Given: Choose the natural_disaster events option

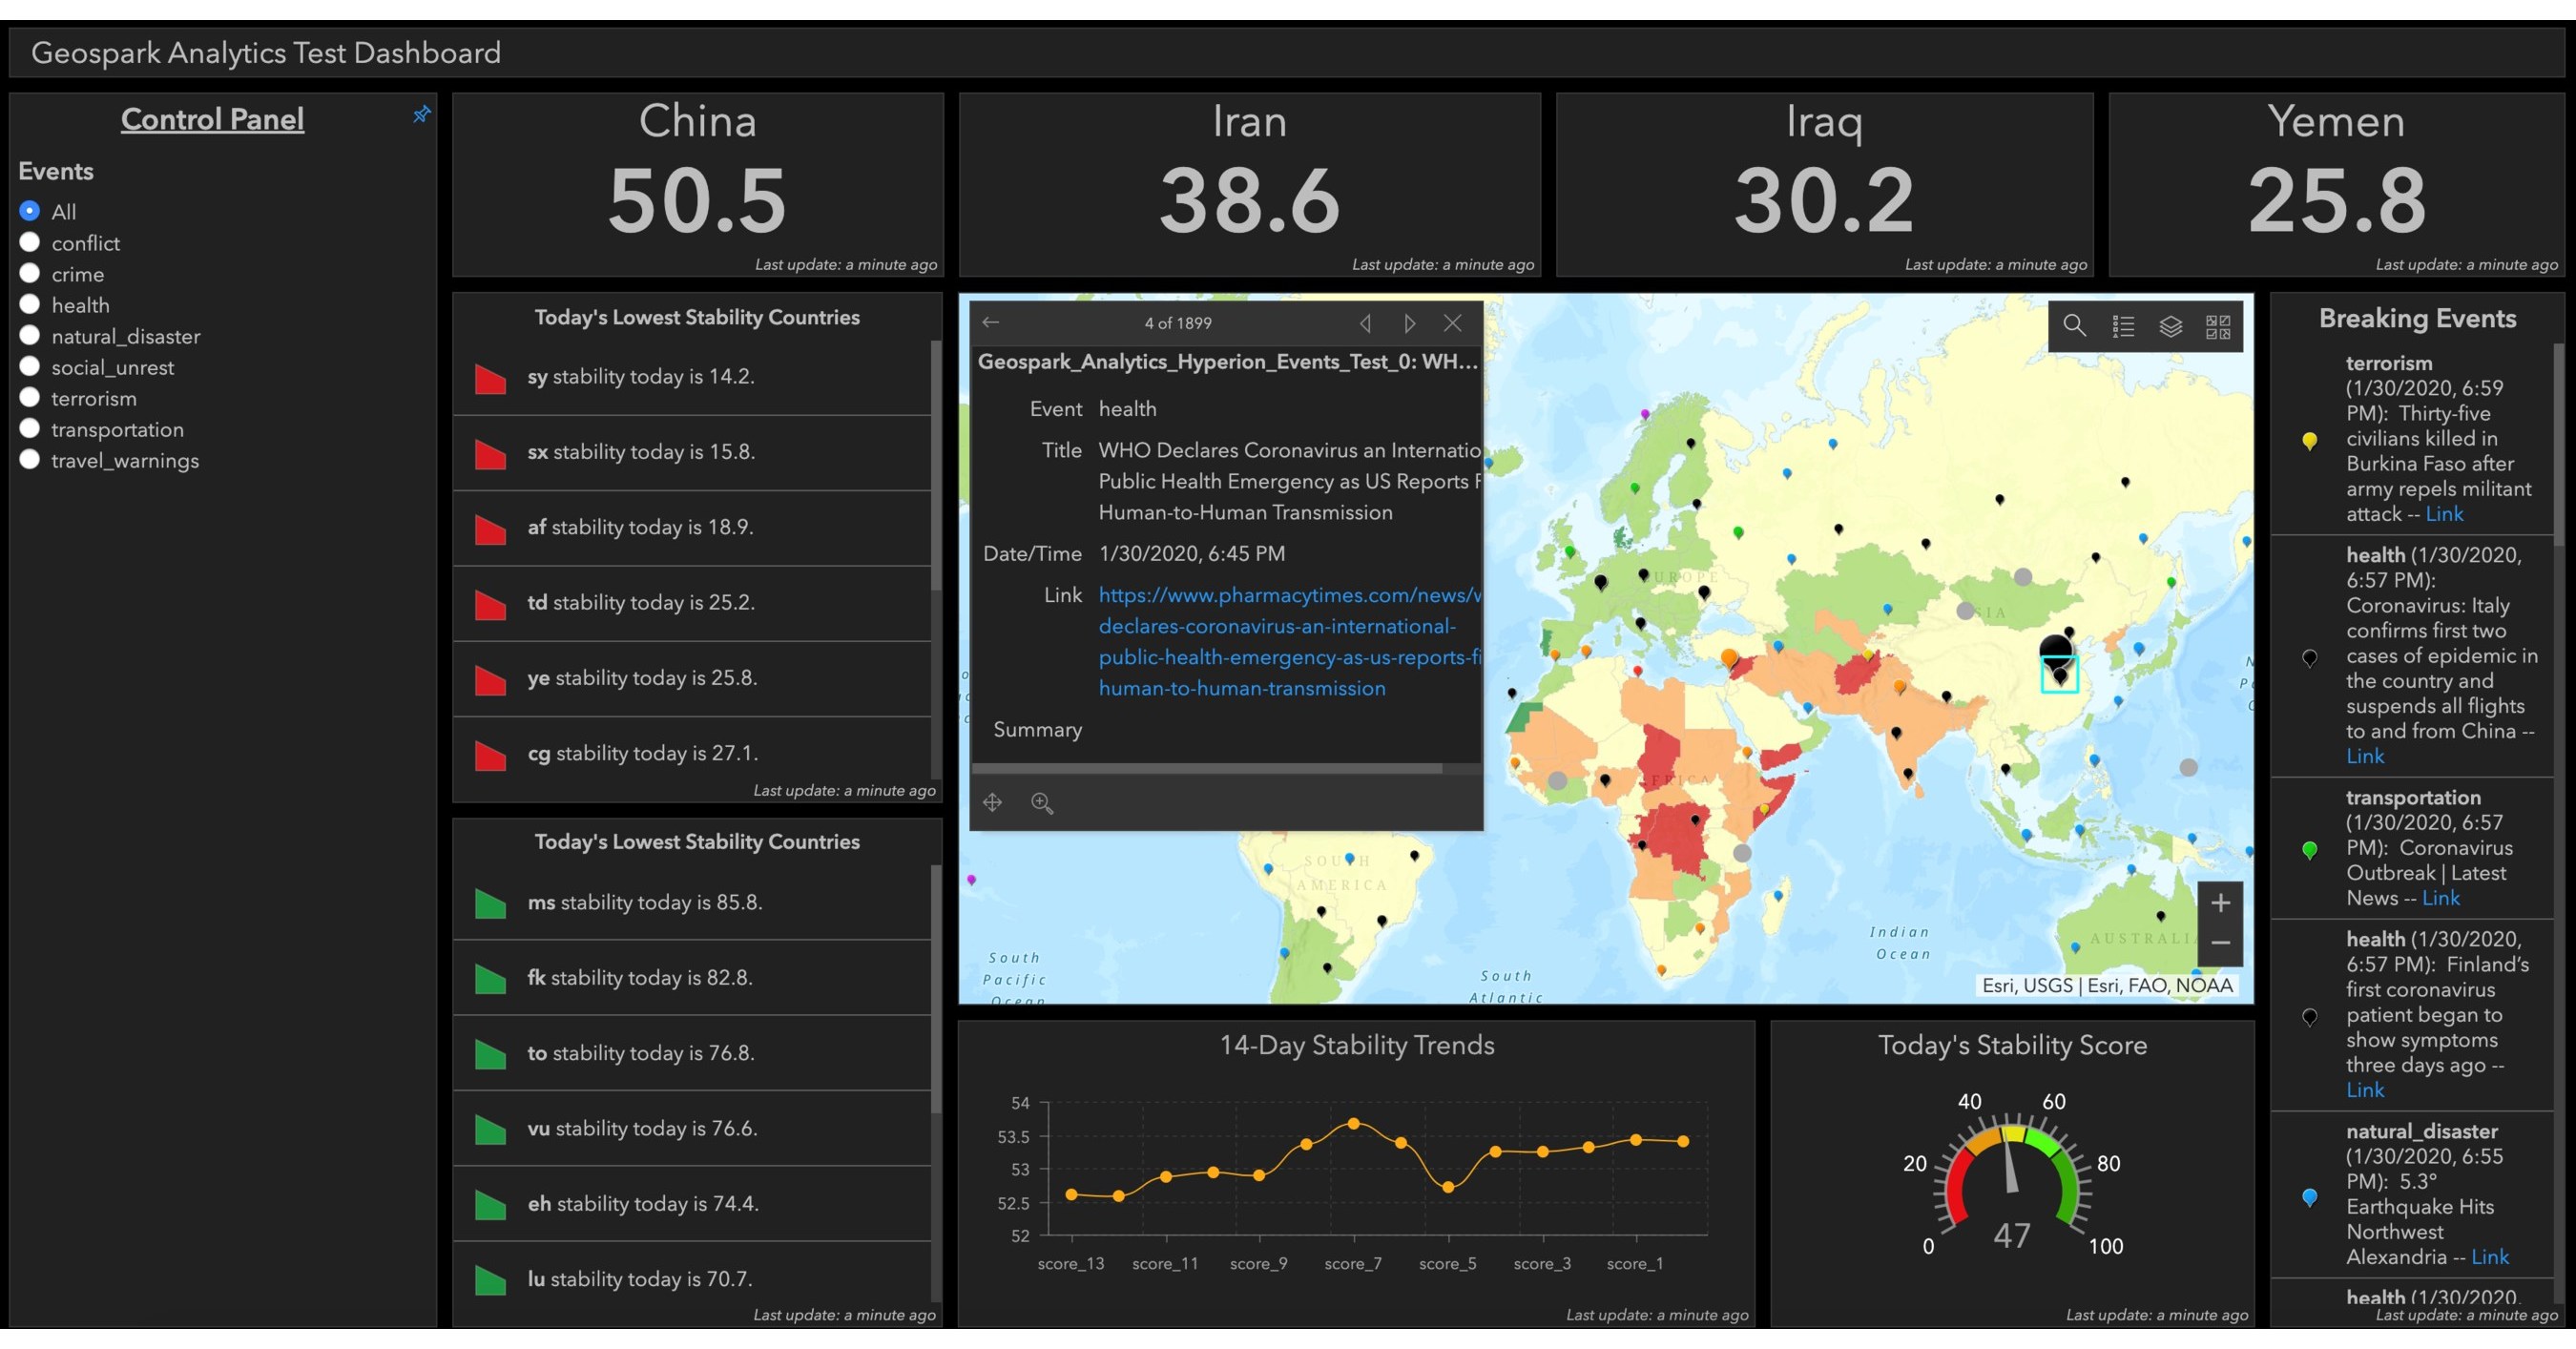Looking at the screenshot, I should coord(30,335).
